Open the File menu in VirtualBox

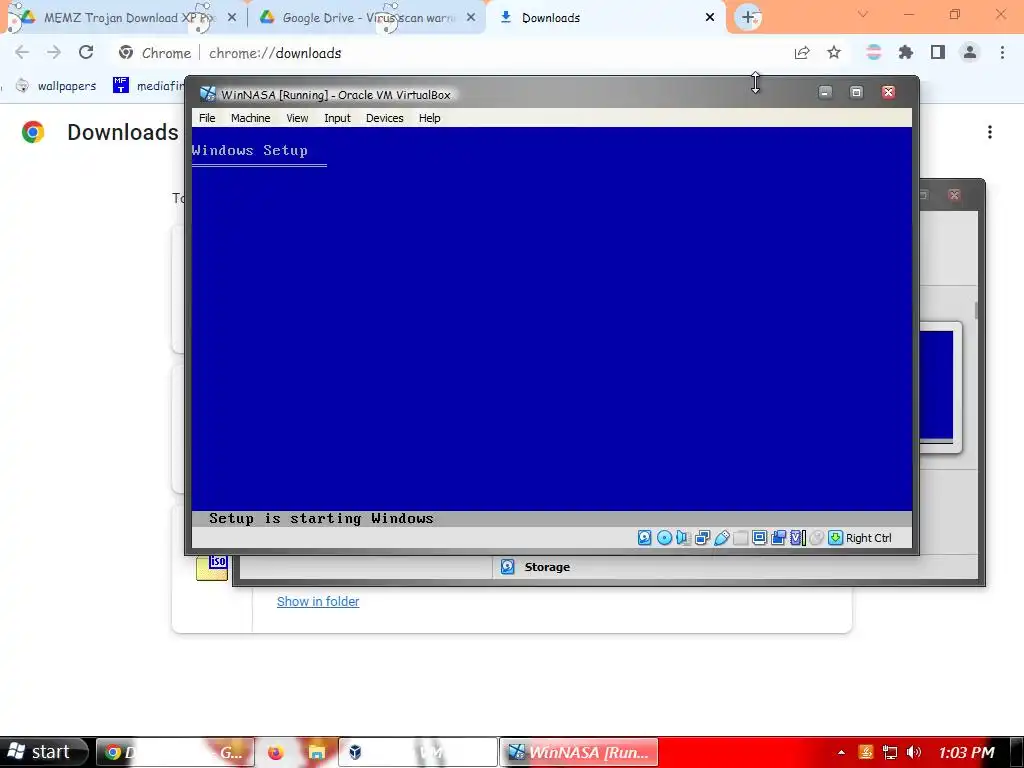pos(207,118)
